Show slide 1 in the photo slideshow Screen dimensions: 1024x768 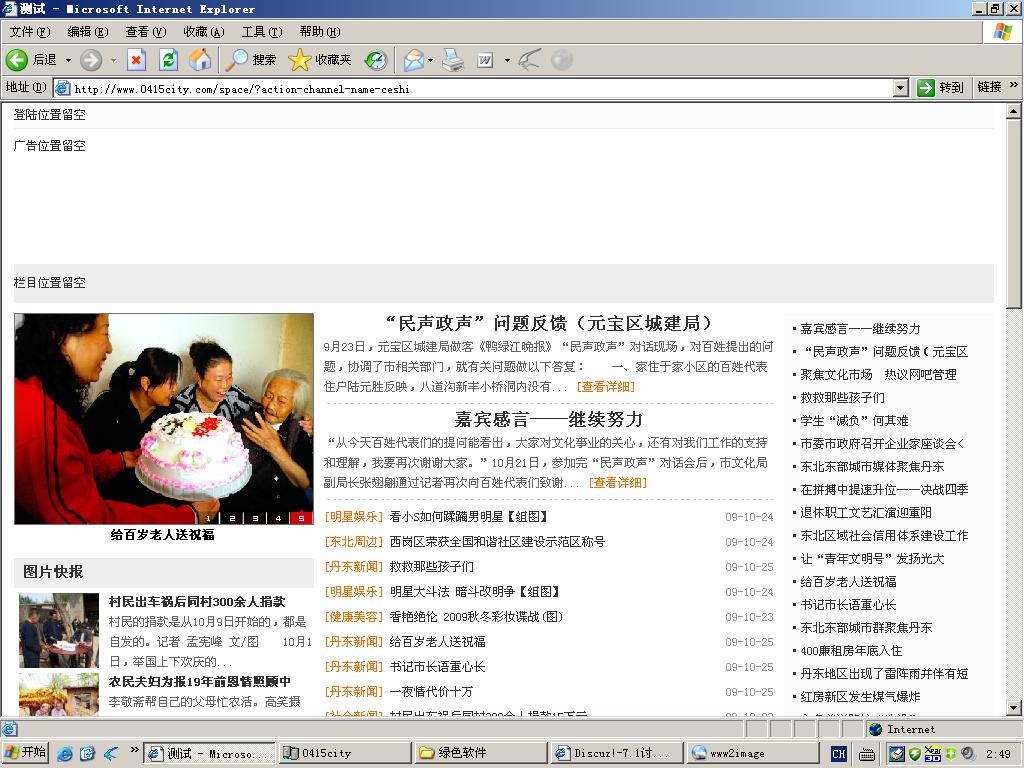tap(208, 518)
